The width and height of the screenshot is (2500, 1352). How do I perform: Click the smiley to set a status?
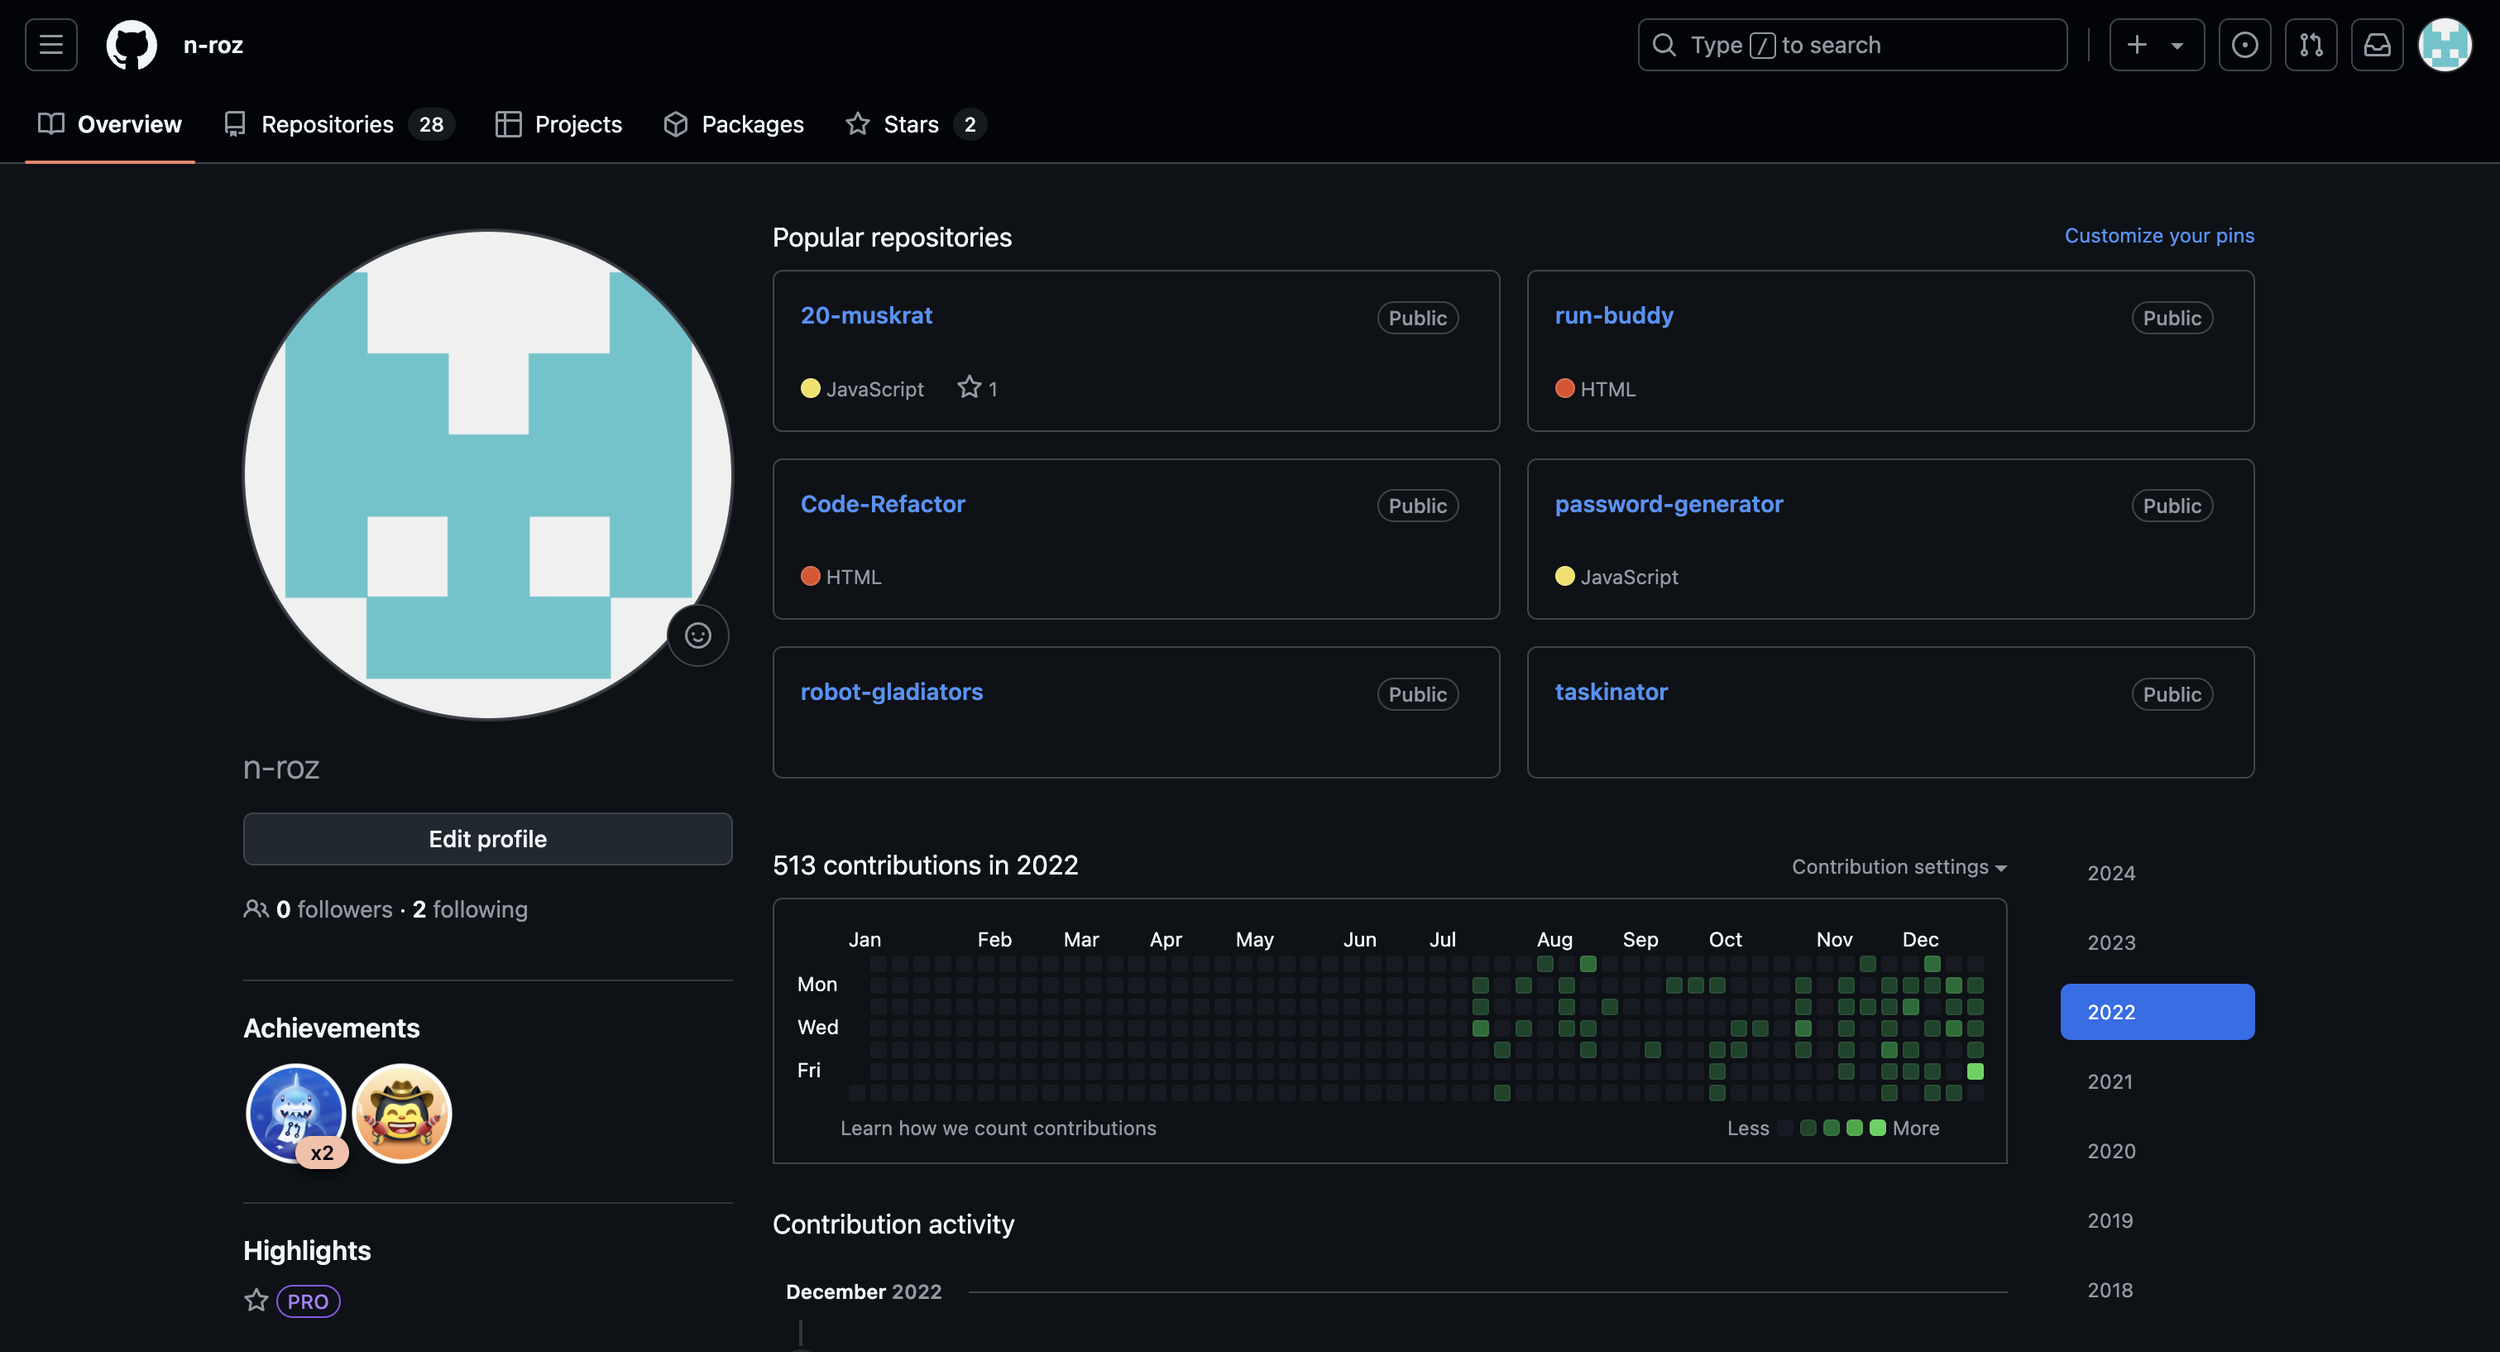[698, 635]
